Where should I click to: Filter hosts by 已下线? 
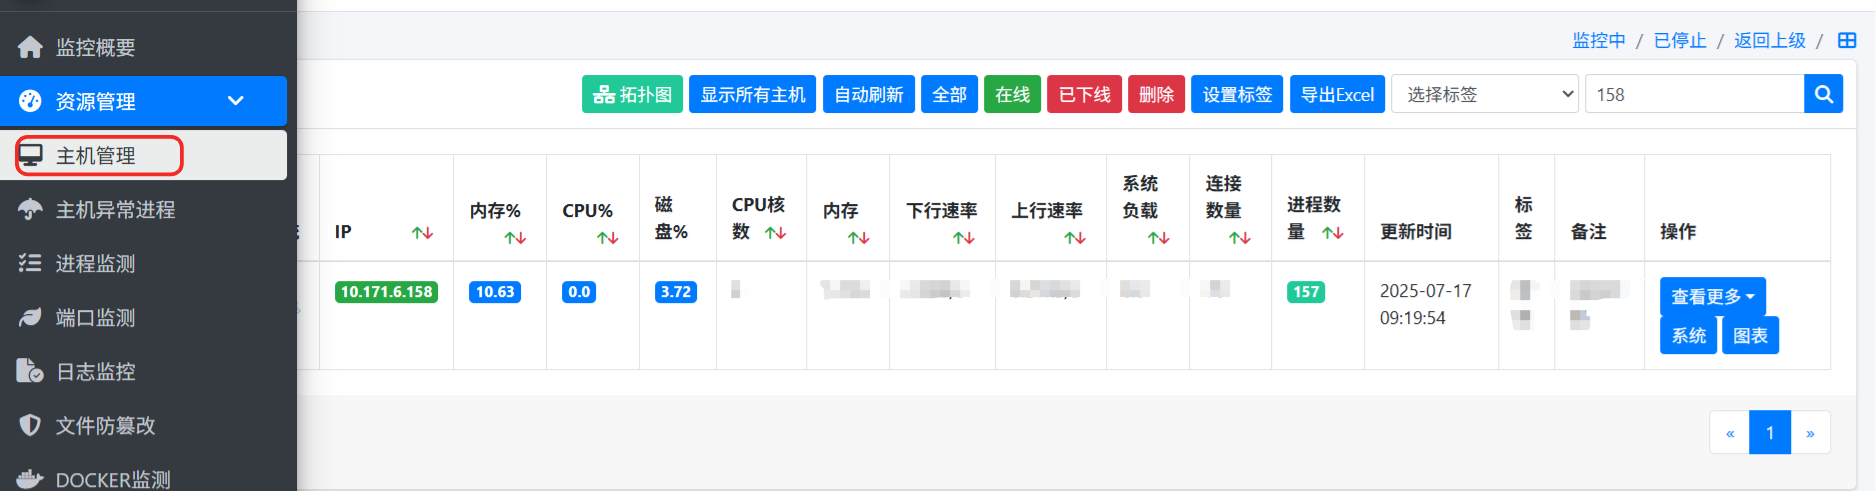[x=1084, y=94]
